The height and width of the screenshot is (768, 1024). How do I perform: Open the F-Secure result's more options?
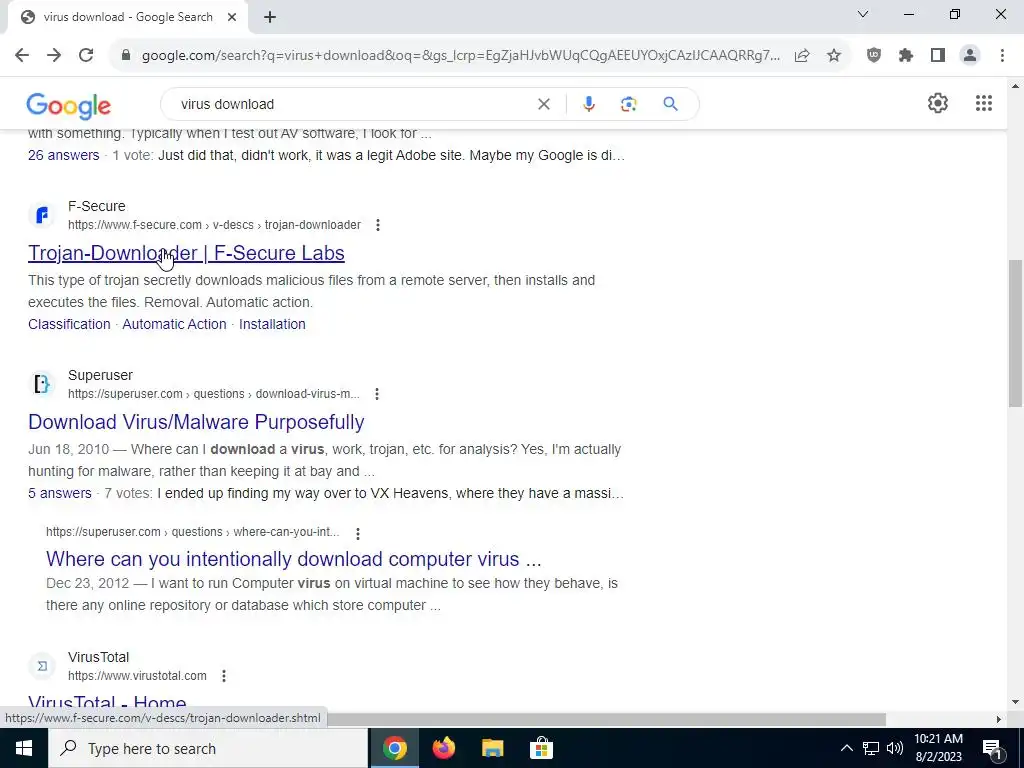[x=377, y=225]
